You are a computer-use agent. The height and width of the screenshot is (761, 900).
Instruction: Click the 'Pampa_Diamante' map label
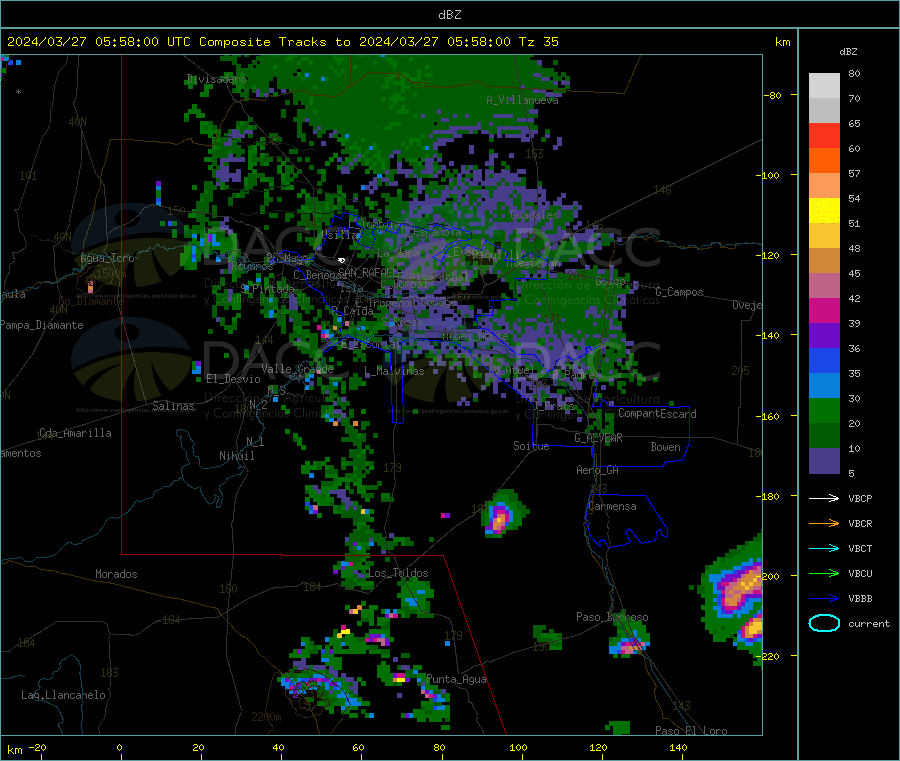42,325
